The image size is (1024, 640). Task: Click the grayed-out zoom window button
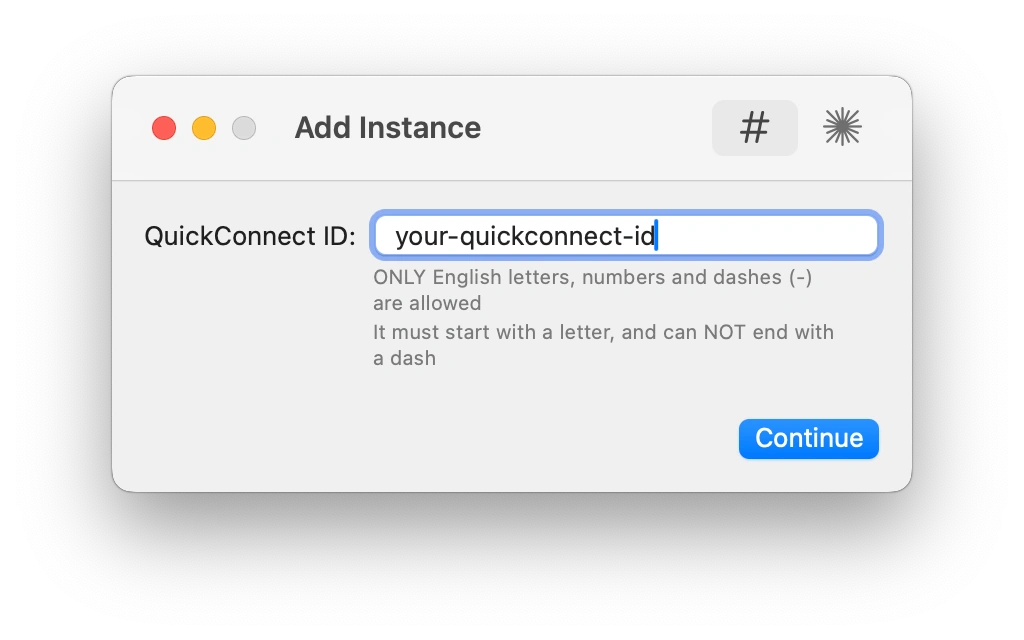click(x=244, y=128)
